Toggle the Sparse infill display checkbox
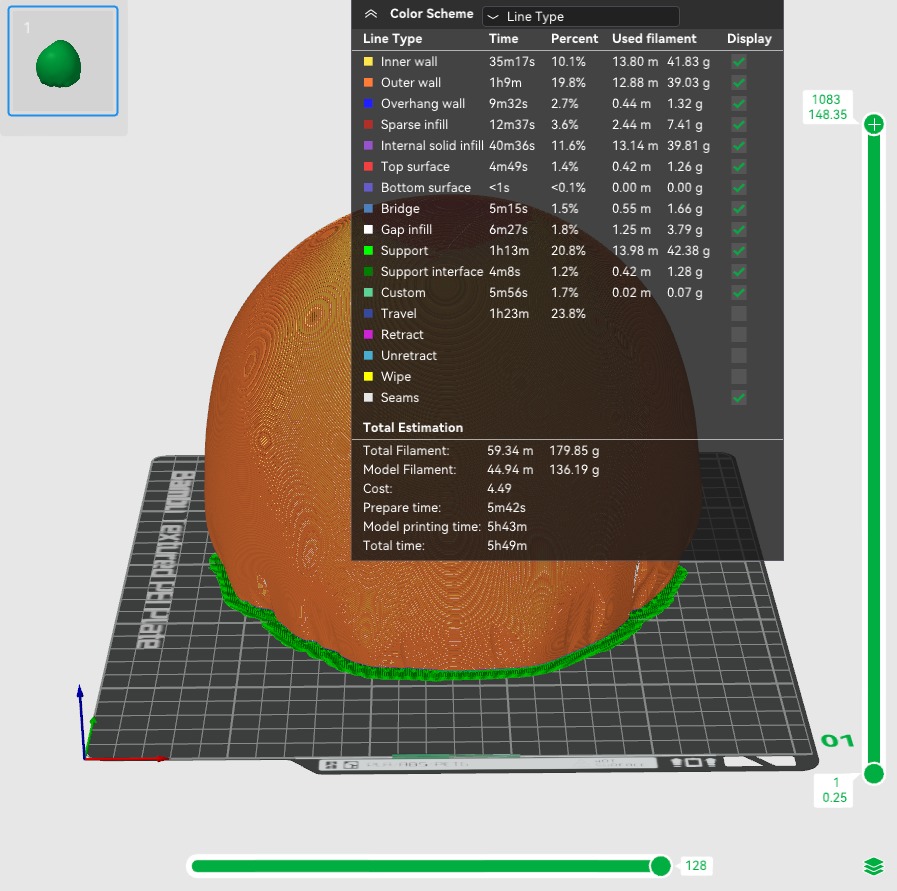897x891 pixels. pyautogui.click(x=739, y=125)
